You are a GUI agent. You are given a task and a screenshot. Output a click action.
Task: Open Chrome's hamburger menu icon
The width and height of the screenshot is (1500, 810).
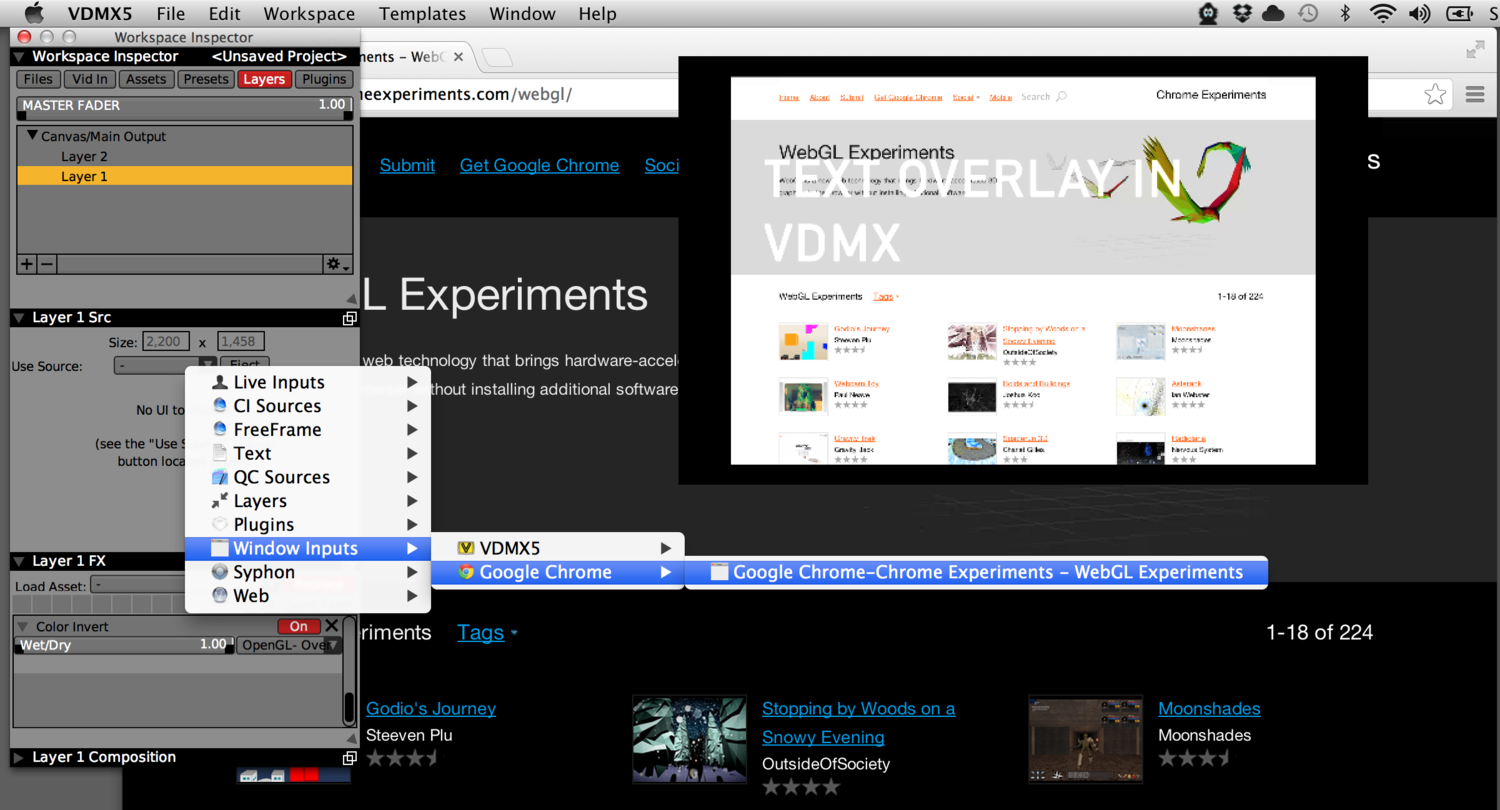(1475, 94)
